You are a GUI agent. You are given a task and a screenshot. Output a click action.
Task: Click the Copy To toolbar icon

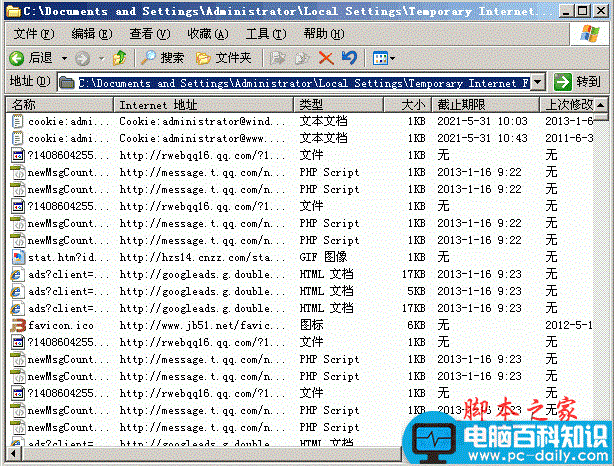[x=302, y=58]
